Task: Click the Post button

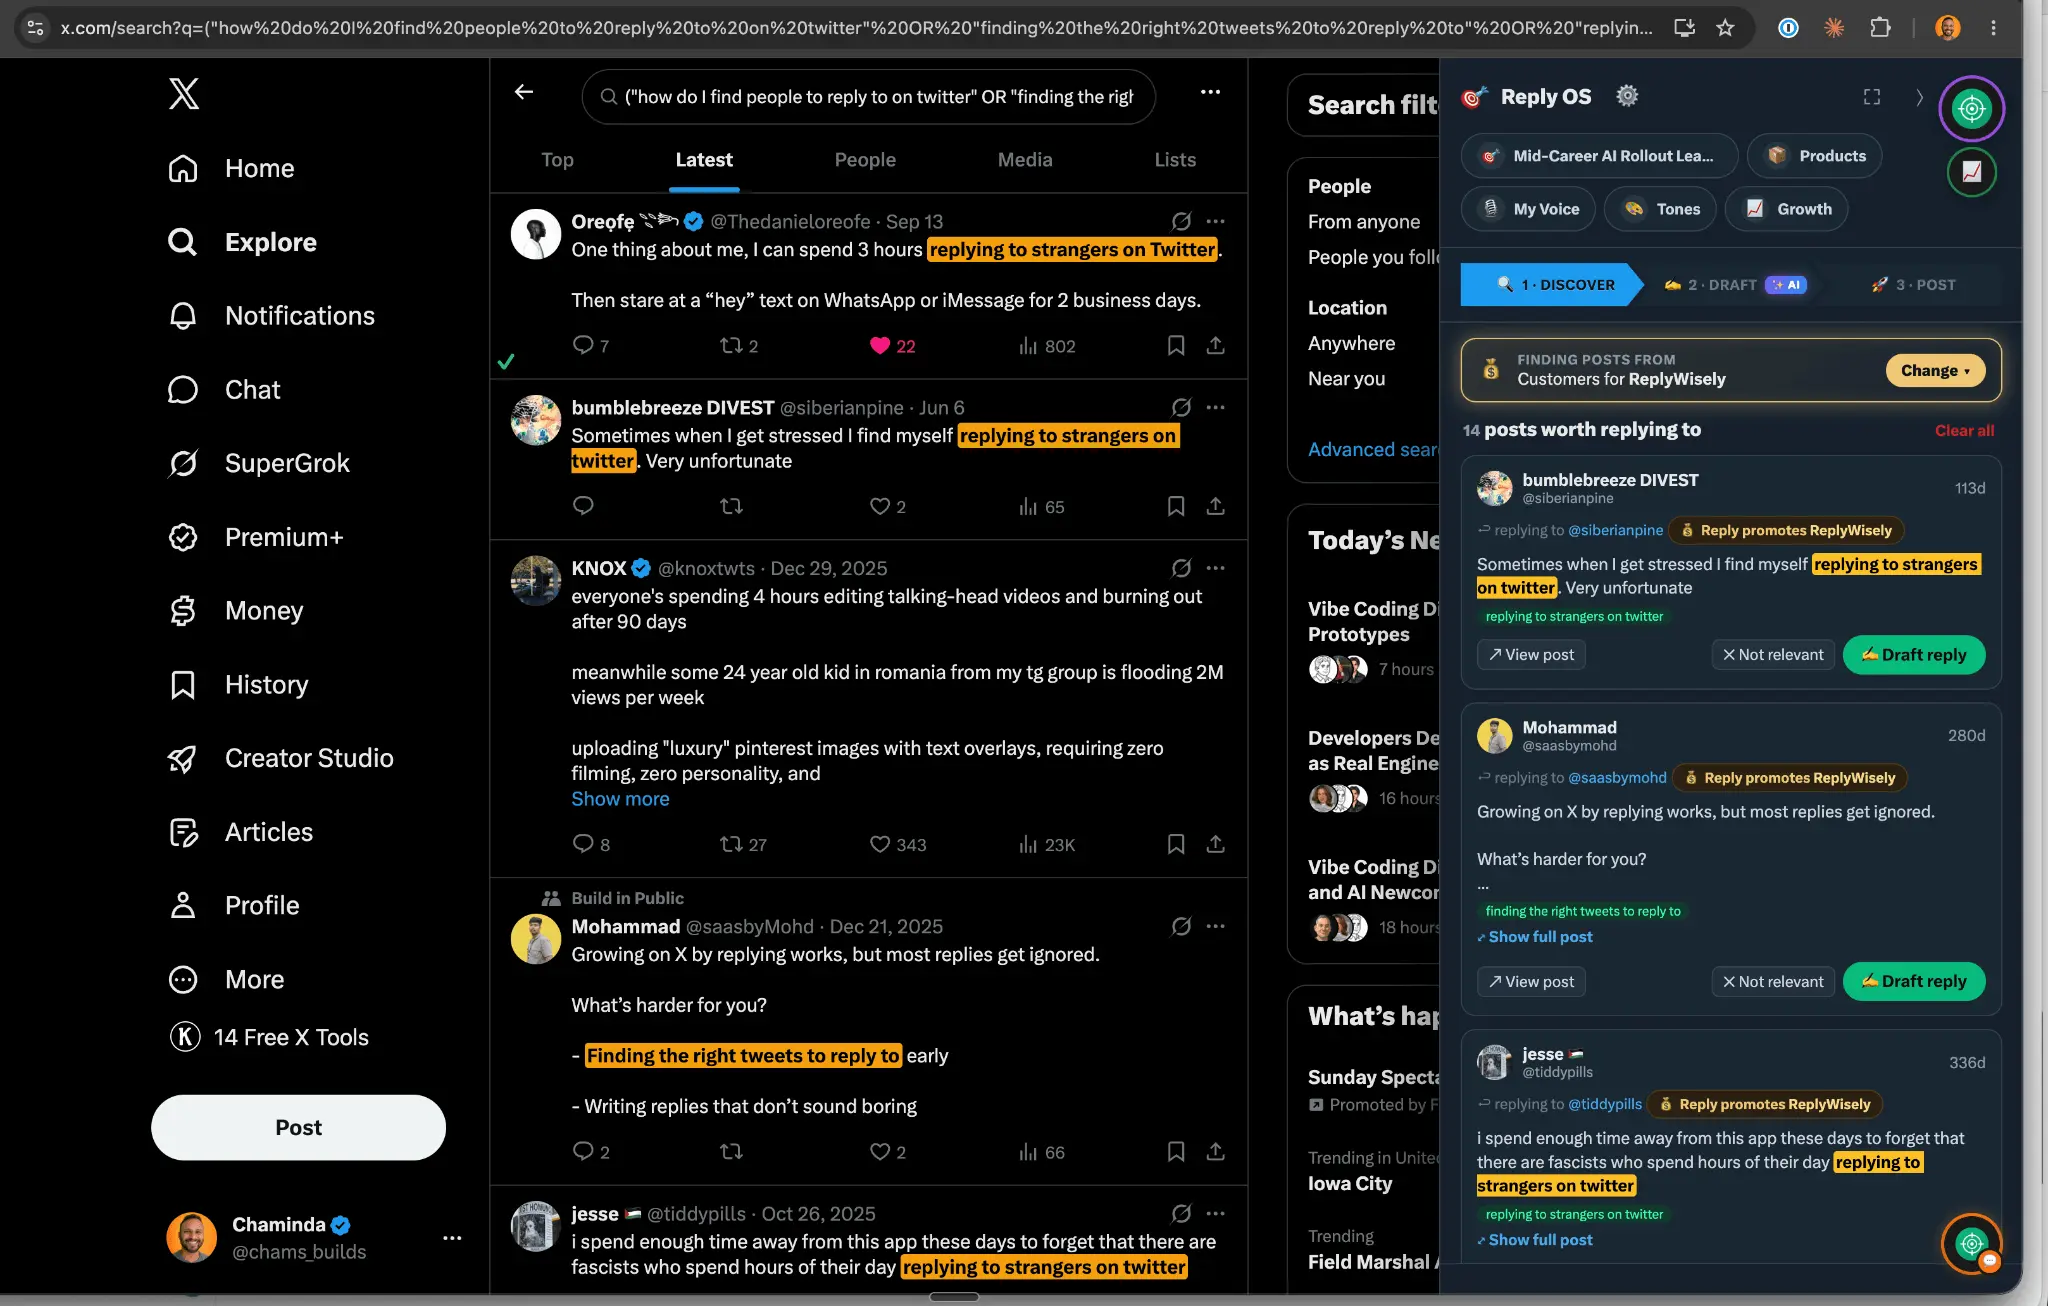Action: [298, 1127]
